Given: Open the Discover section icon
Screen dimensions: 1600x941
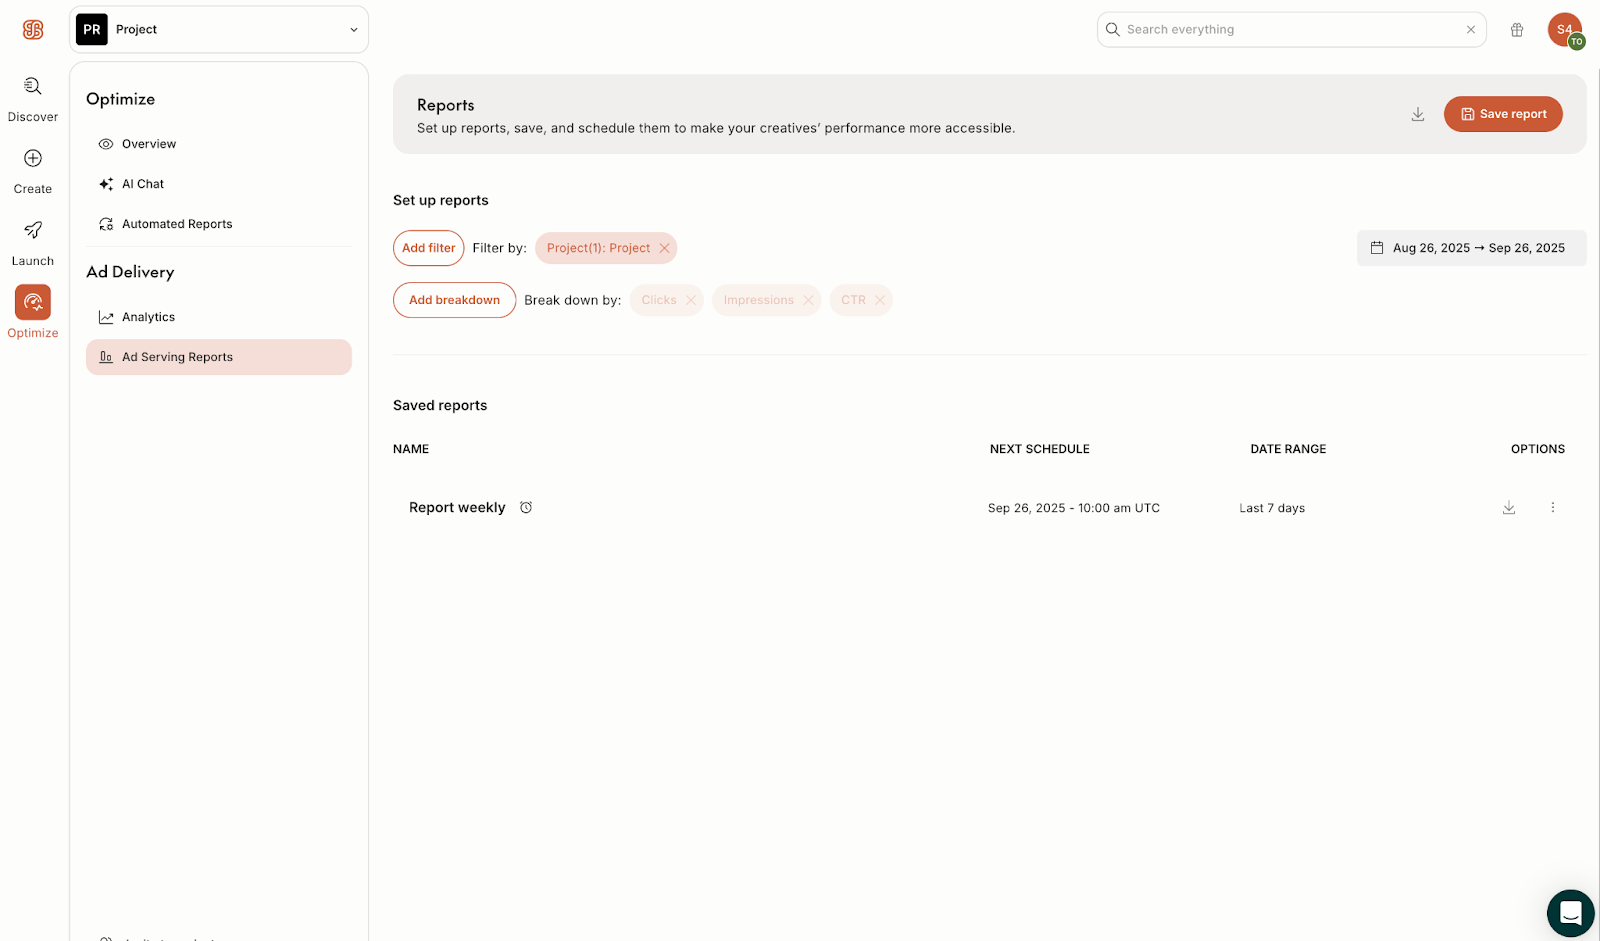Looking at the screenshot, I should tap(33, 87).
